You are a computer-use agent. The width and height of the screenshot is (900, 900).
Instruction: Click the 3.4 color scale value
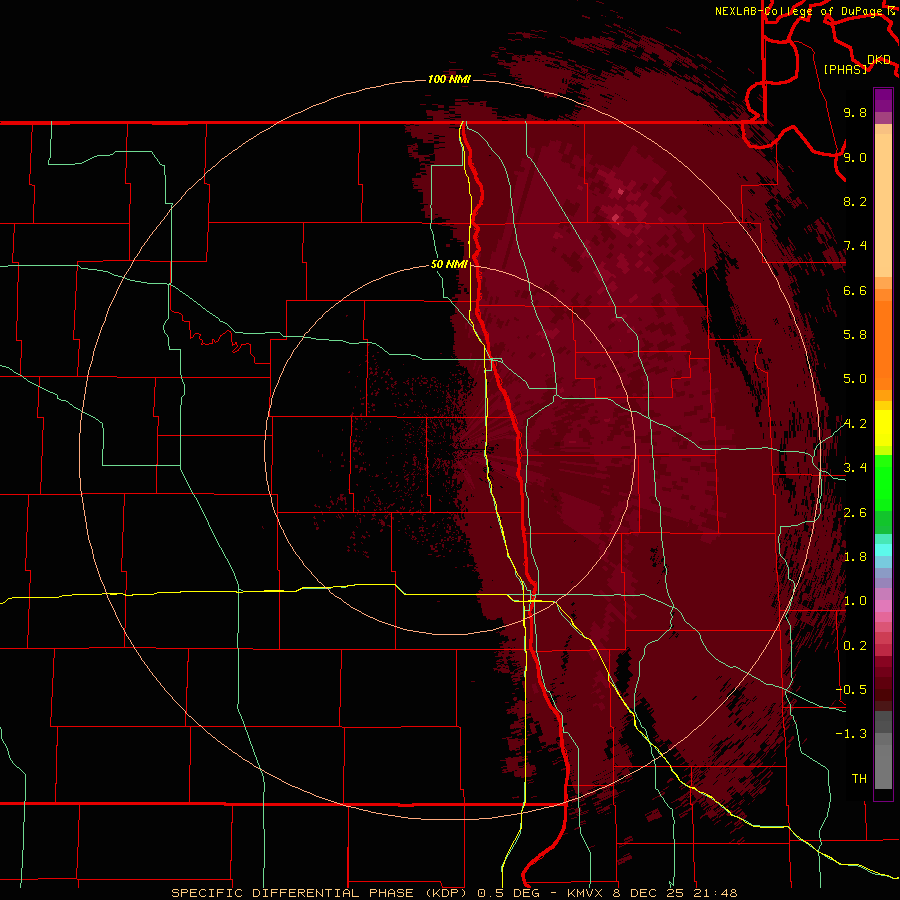click(x=855, y=468)
